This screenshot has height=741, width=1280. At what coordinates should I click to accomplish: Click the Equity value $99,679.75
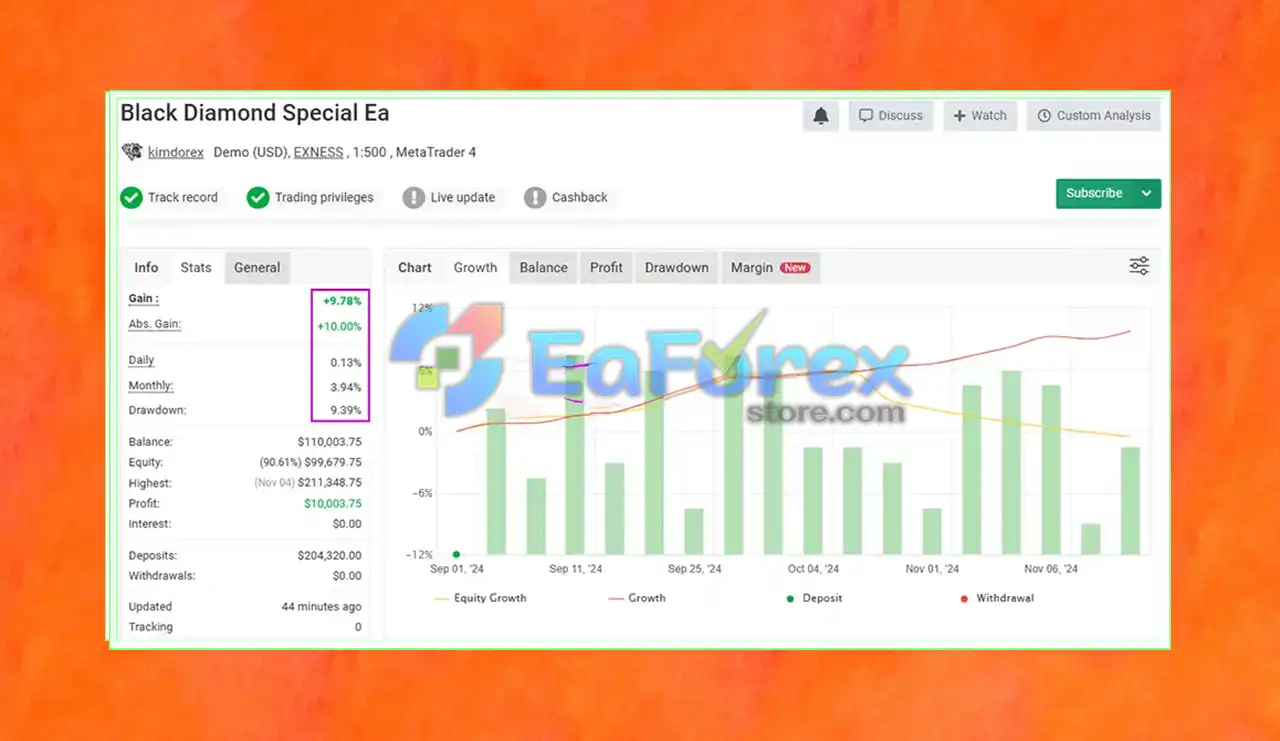335,463
